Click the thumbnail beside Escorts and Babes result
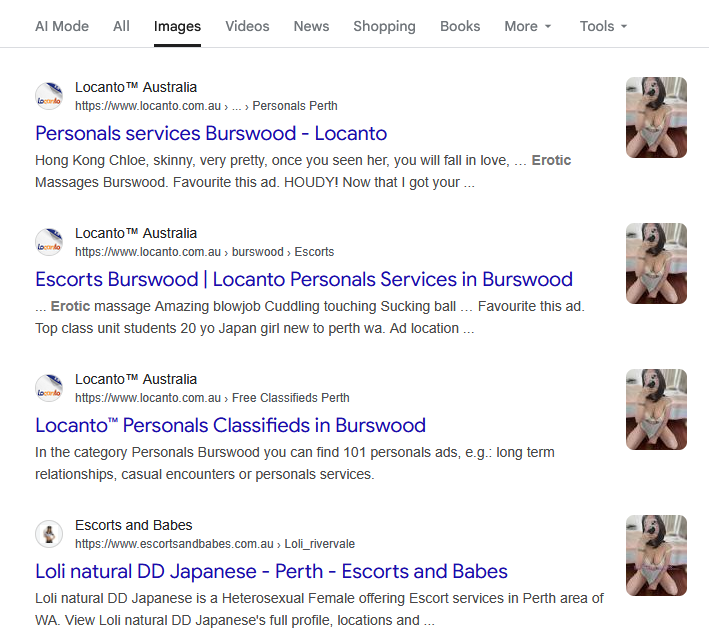The width and height of the screenshot is (709, 636). [x=656, y=556]
